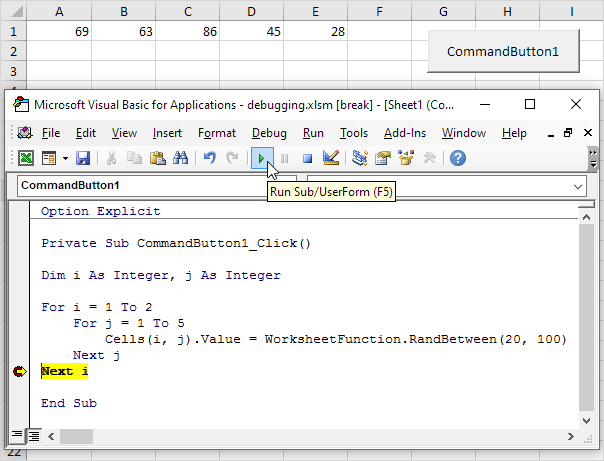Open Project Explorer icon in toolbar

359,158
